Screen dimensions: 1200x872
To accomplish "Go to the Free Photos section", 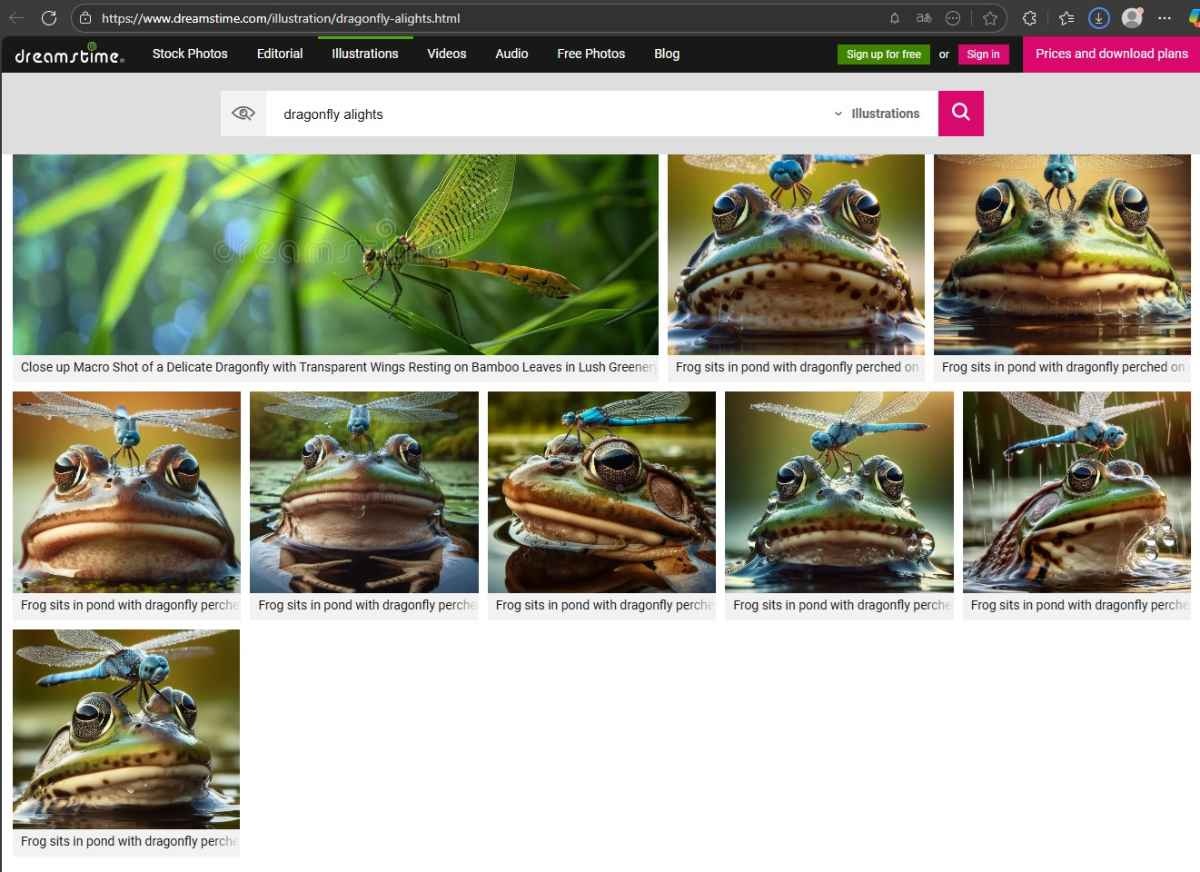I will (591, 54).
